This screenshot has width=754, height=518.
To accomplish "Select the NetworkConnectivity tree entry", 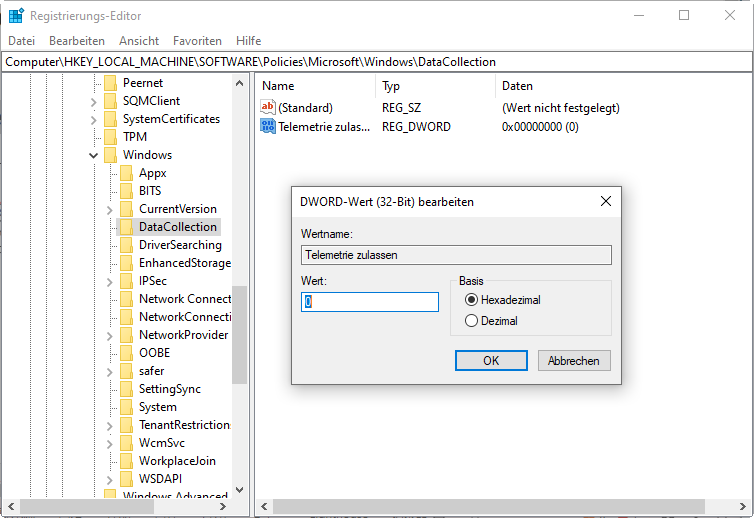I will point(185,317).
